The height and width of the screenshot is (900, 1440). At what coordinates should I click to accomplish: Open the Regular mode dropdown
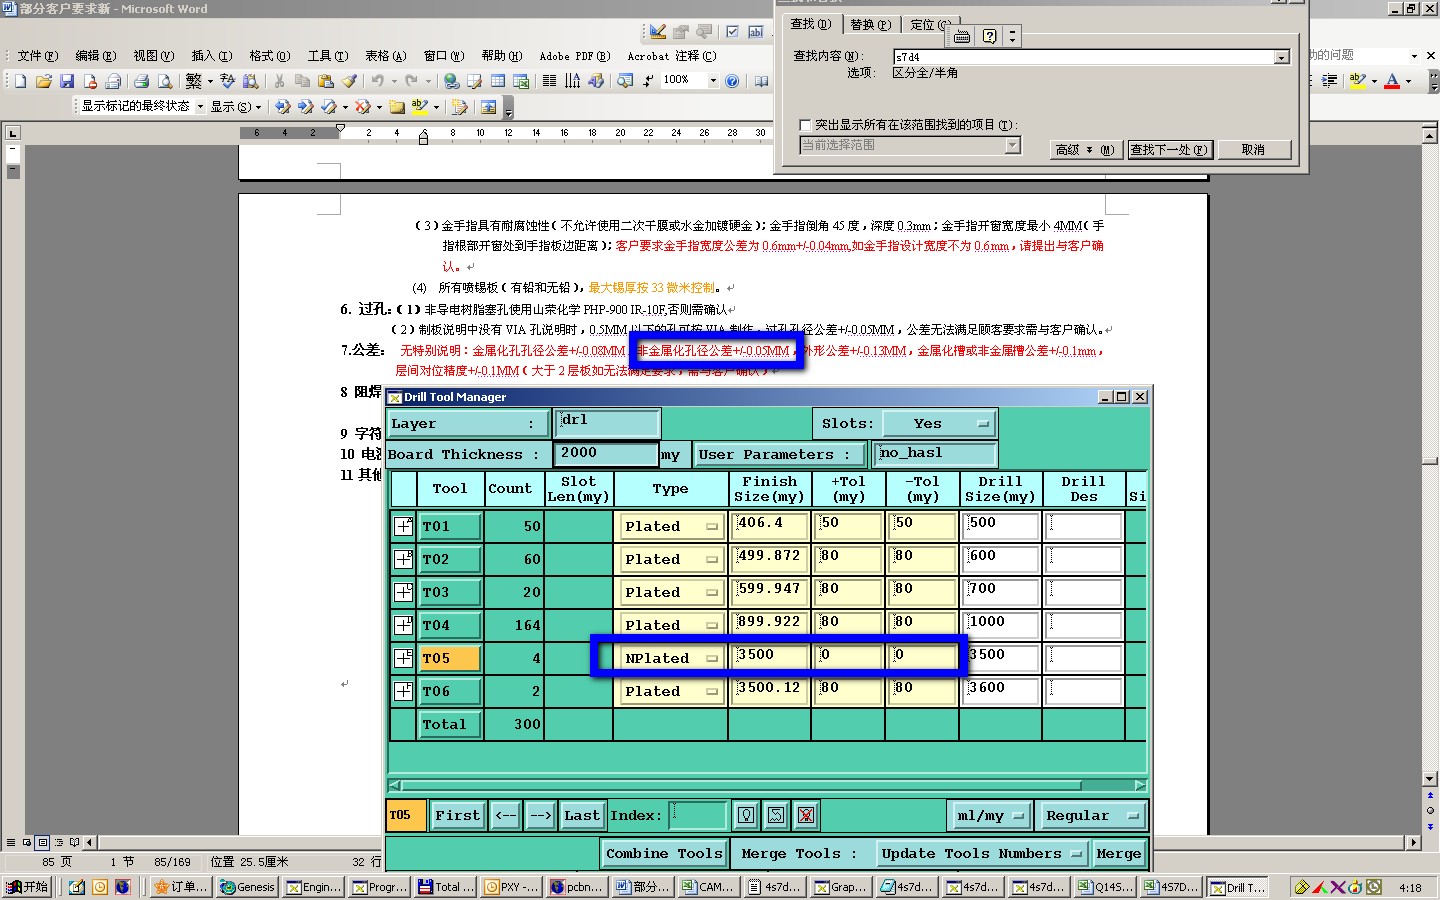pos(1092,815)
